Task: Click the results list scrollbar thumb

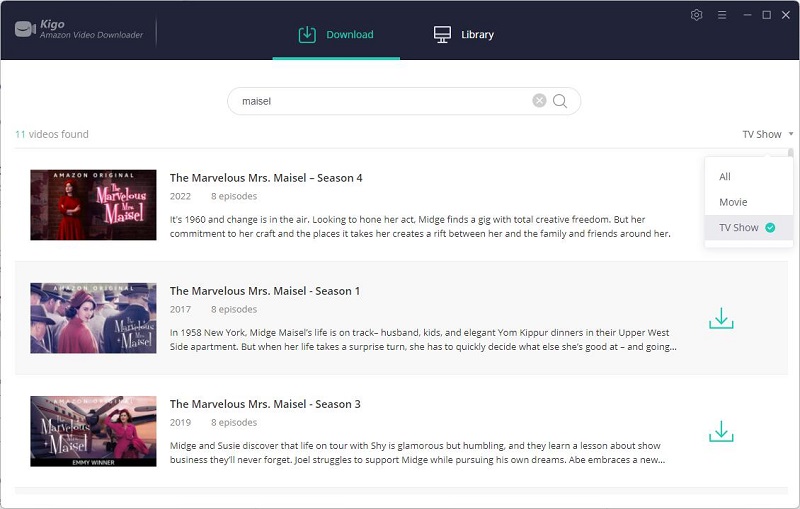Action: tap(790, 153)
